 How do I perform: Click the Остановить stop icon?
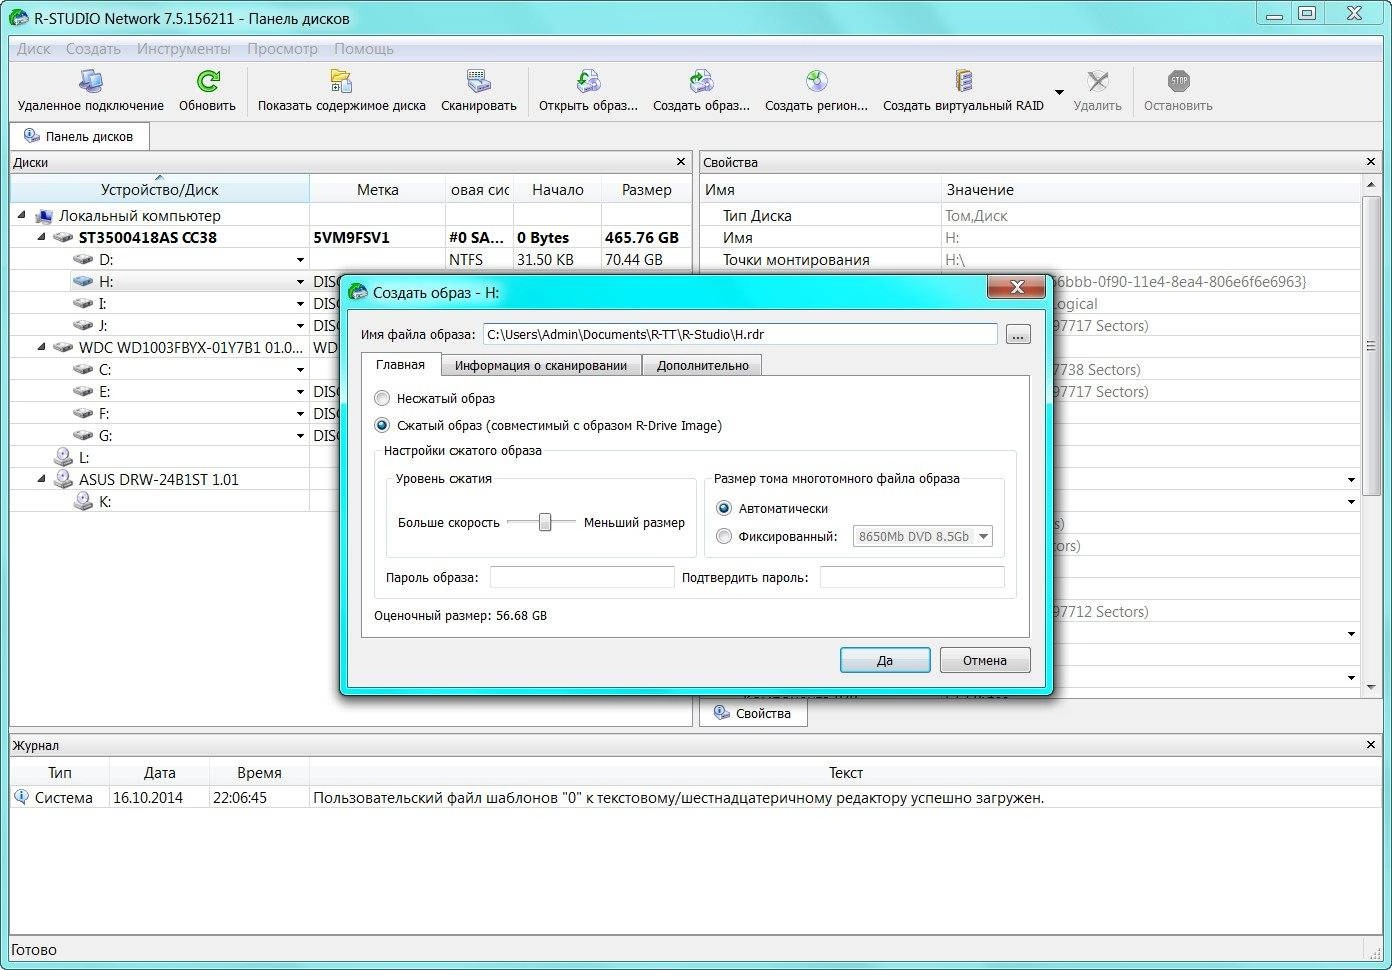[x=1178, y=81]
